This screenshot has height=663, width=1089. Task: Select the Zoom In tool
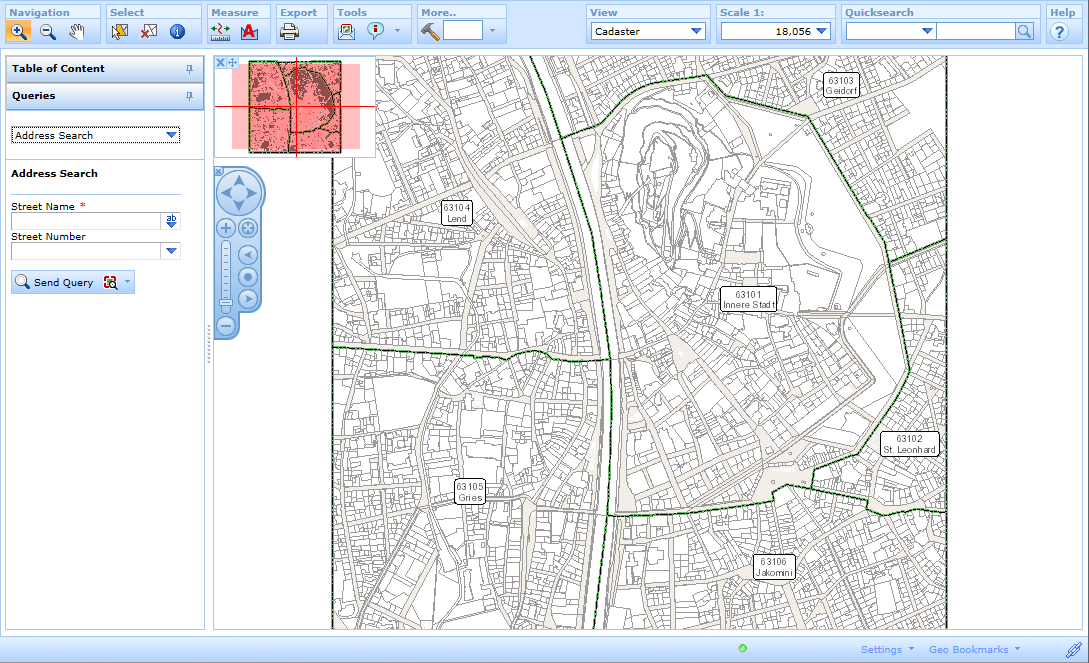[x=19, y=31]
